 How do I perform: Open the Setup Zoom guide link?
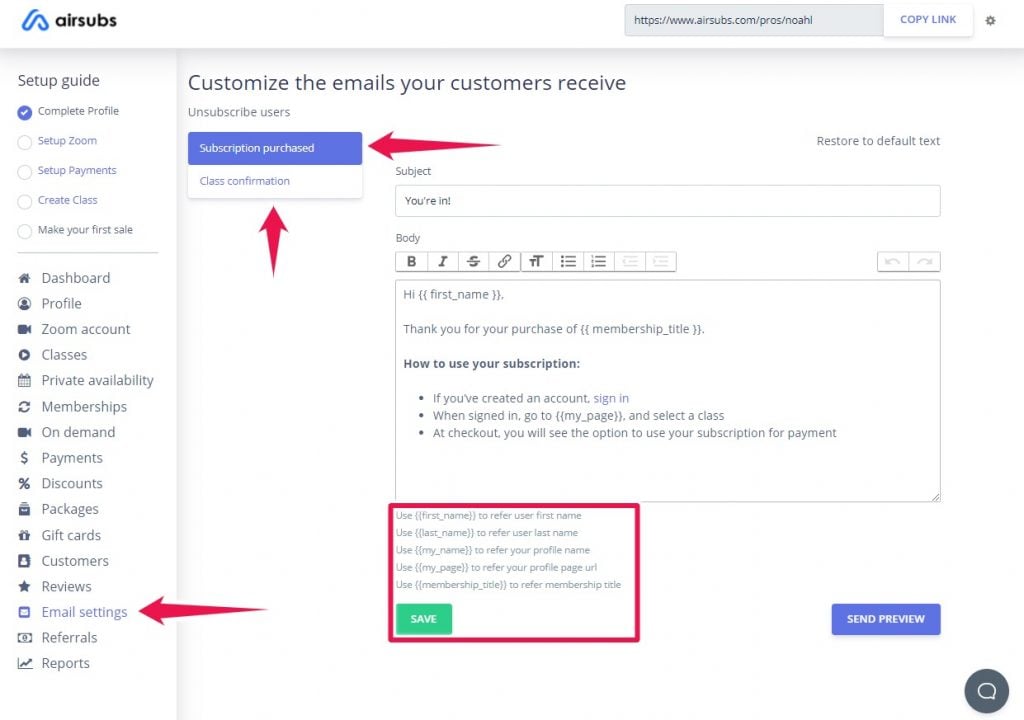click(x=67, y=140)
